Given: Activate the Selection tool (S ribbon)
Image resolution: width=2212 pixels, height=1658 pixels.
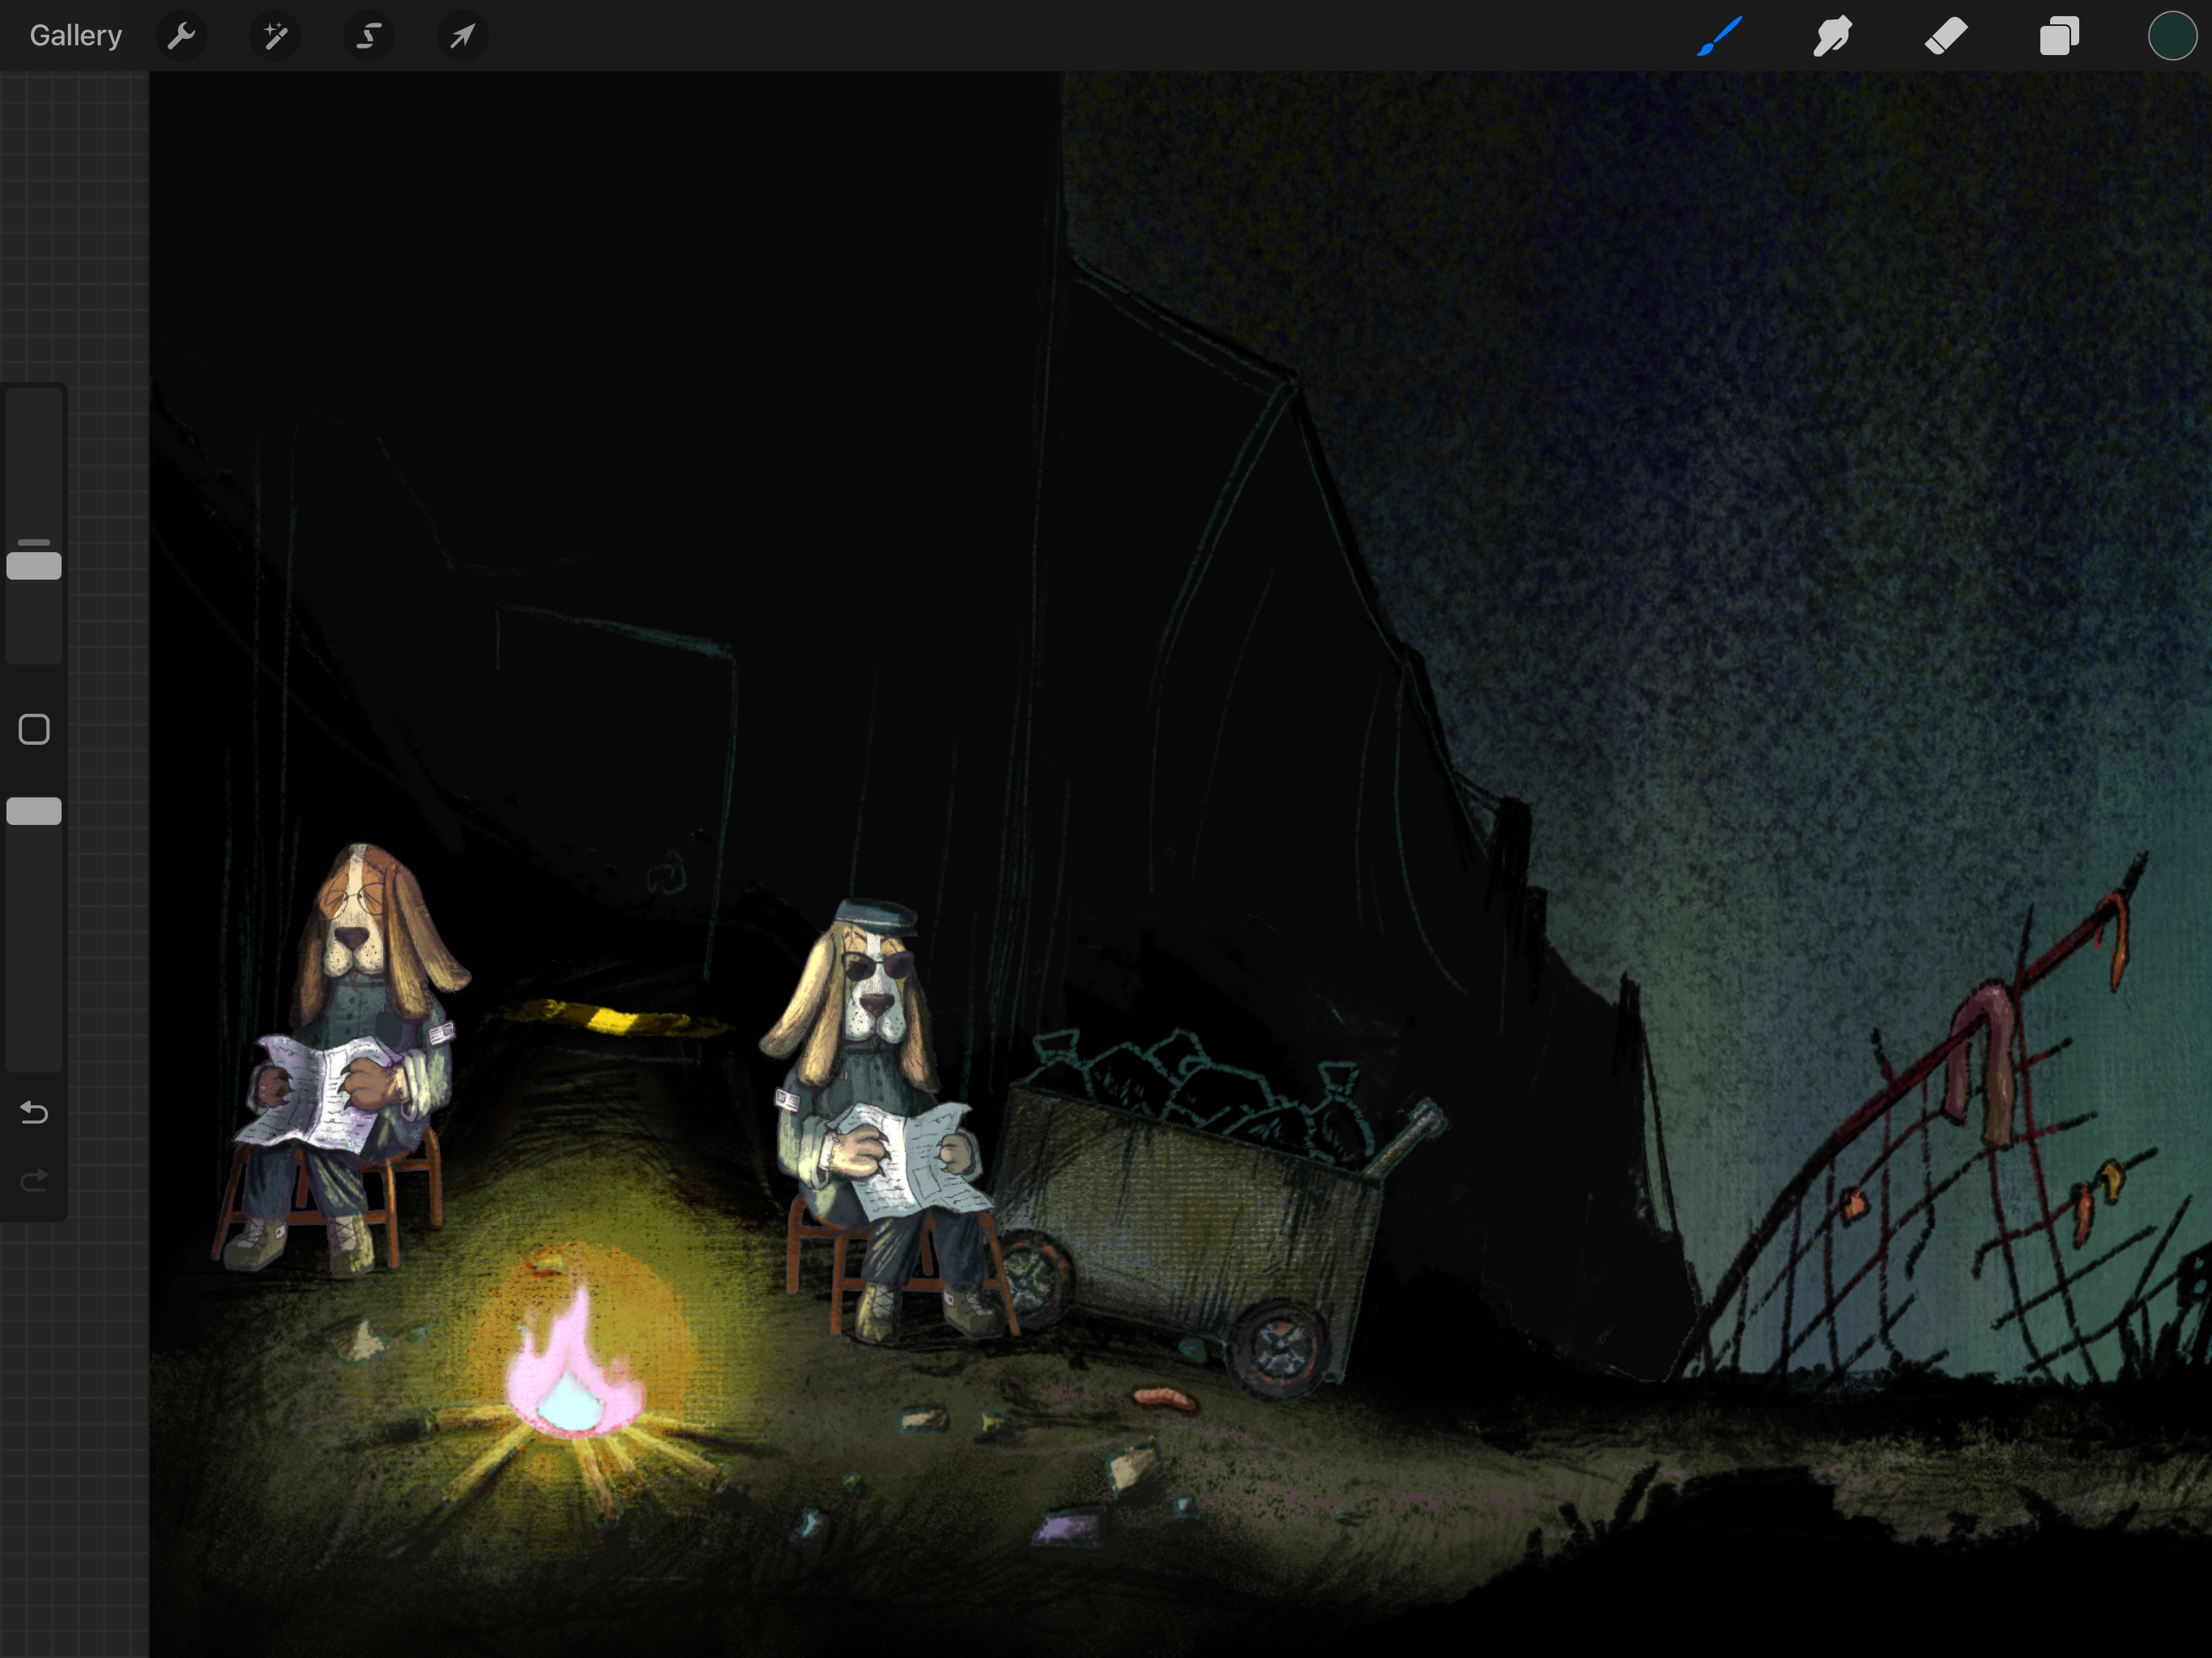Looking at the screenshot, I should pos(368,37).
